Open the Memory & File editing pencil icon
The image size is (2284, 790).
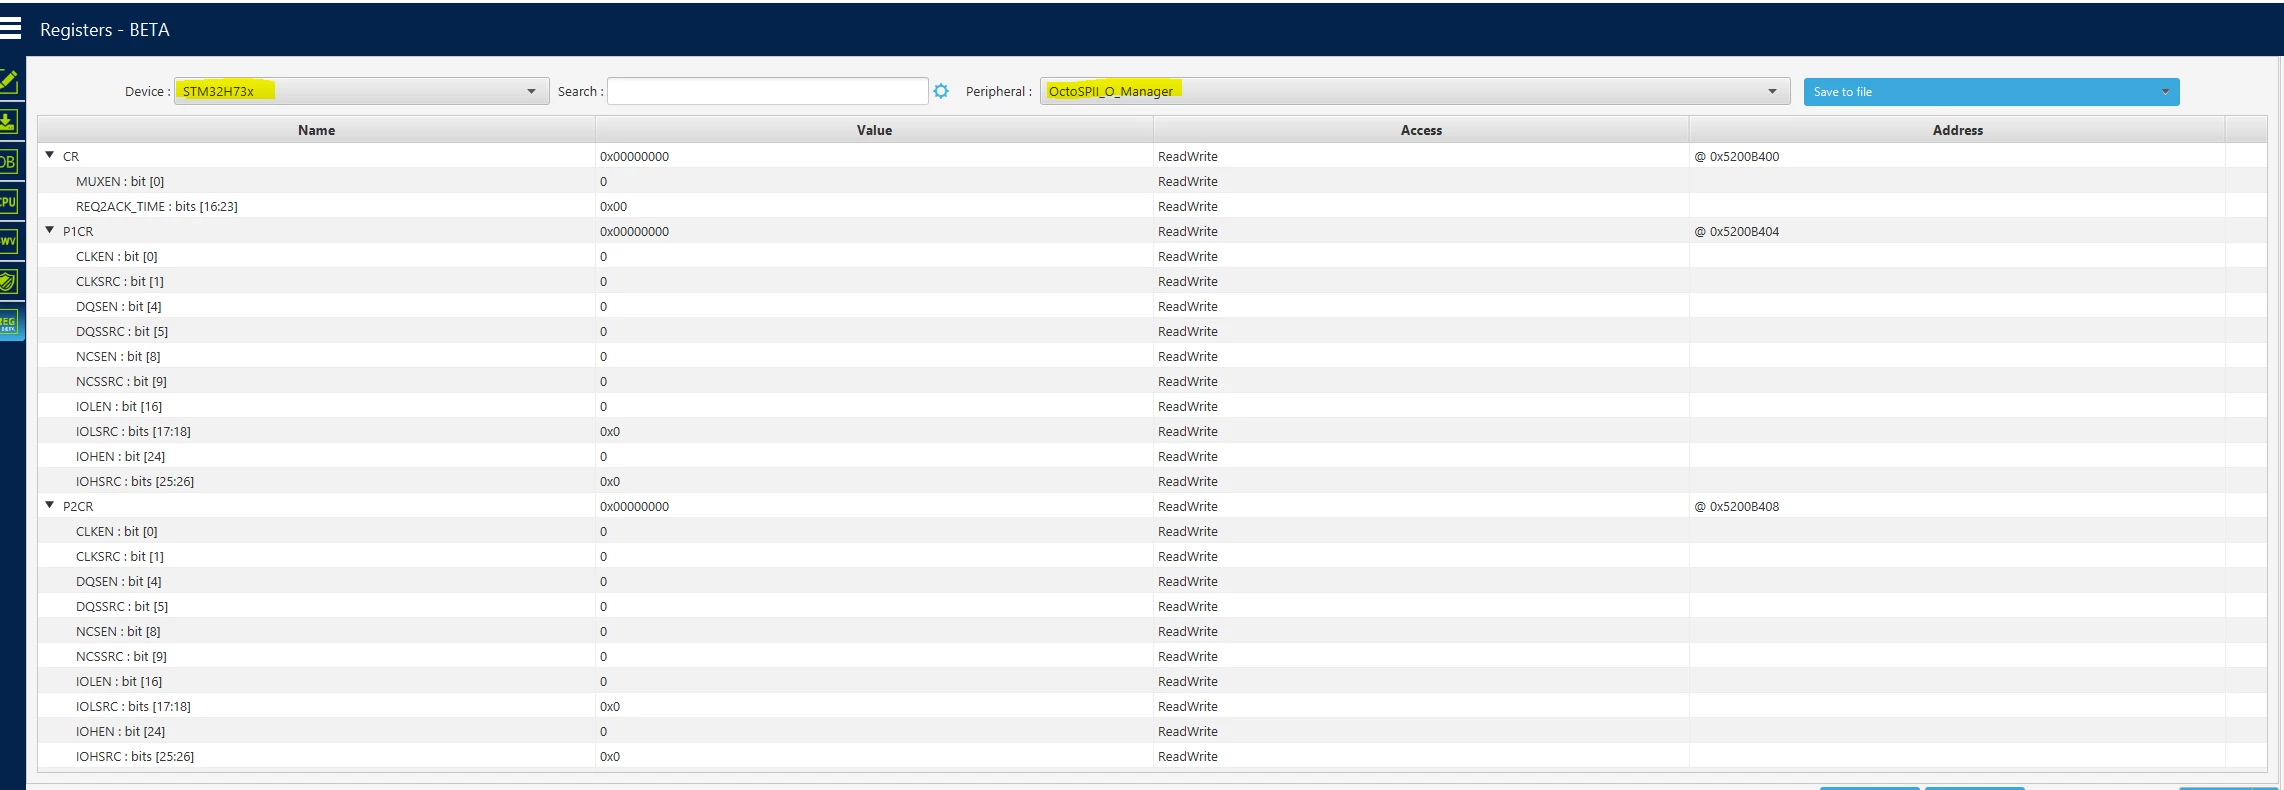click(9, 81)
